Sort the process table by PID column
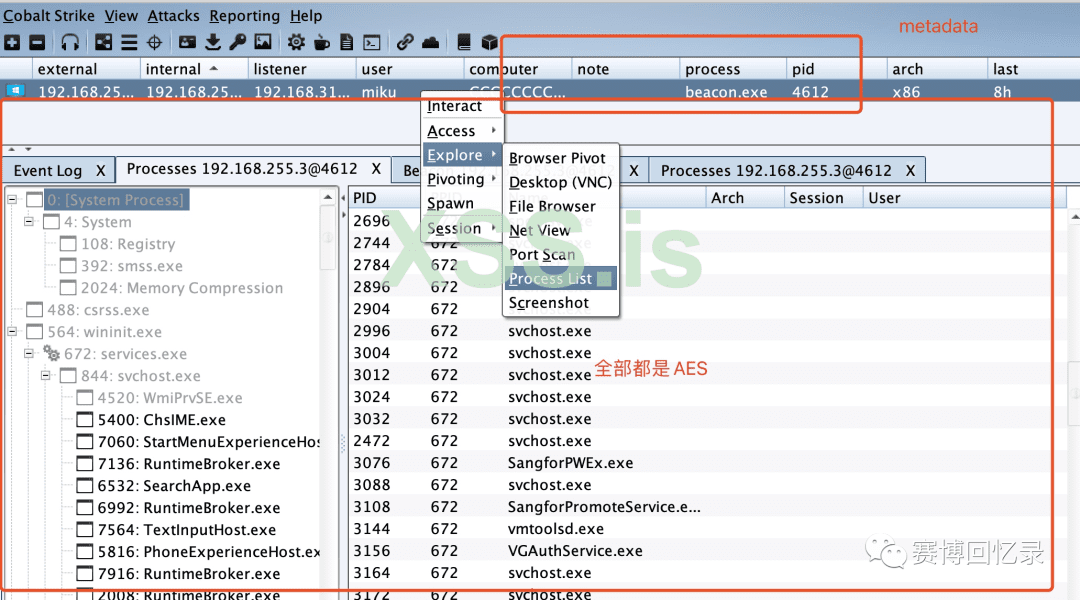This screenshot has height=600, width=1080. point(386,198)
